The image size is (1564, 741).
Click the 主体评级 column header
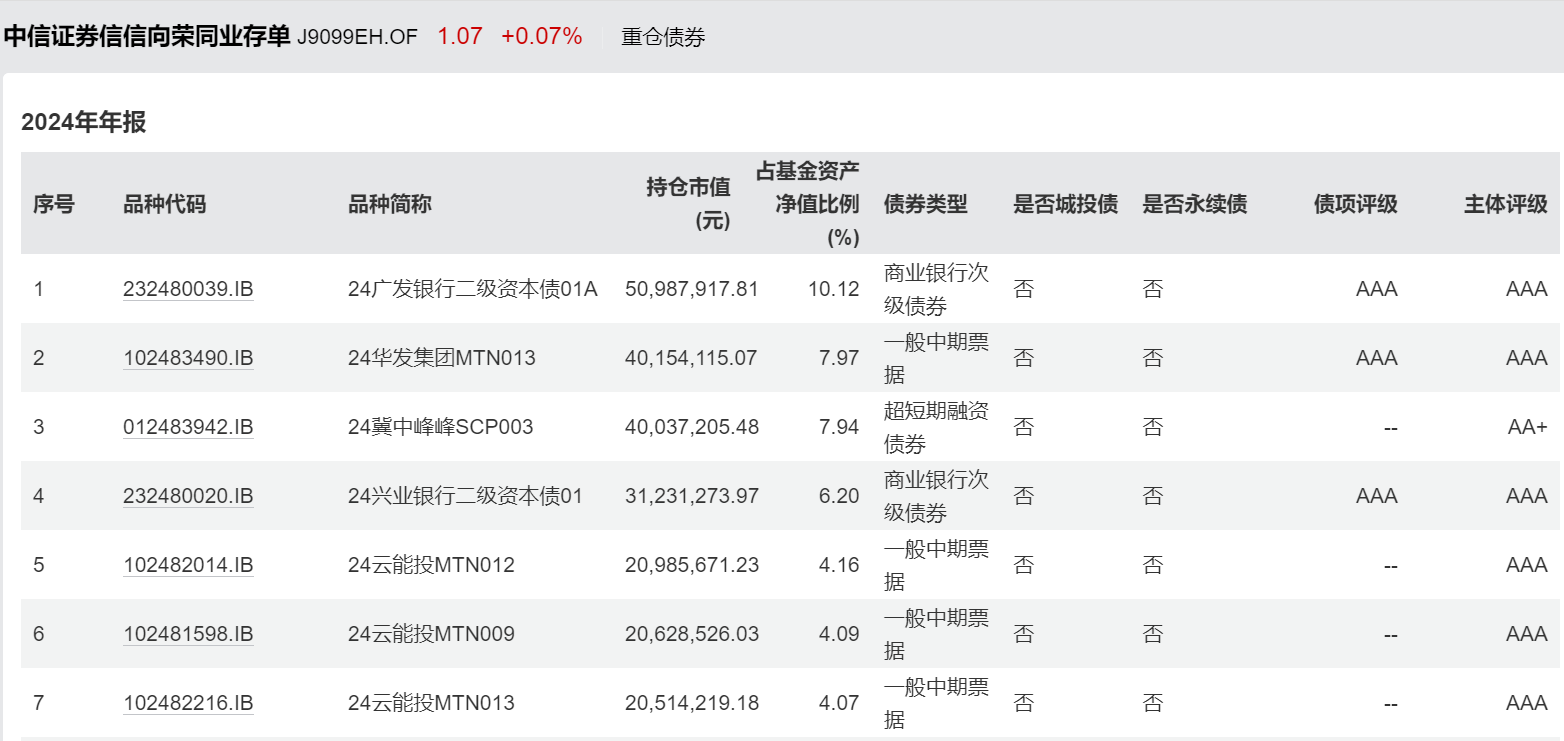[x=1505, y=205]
